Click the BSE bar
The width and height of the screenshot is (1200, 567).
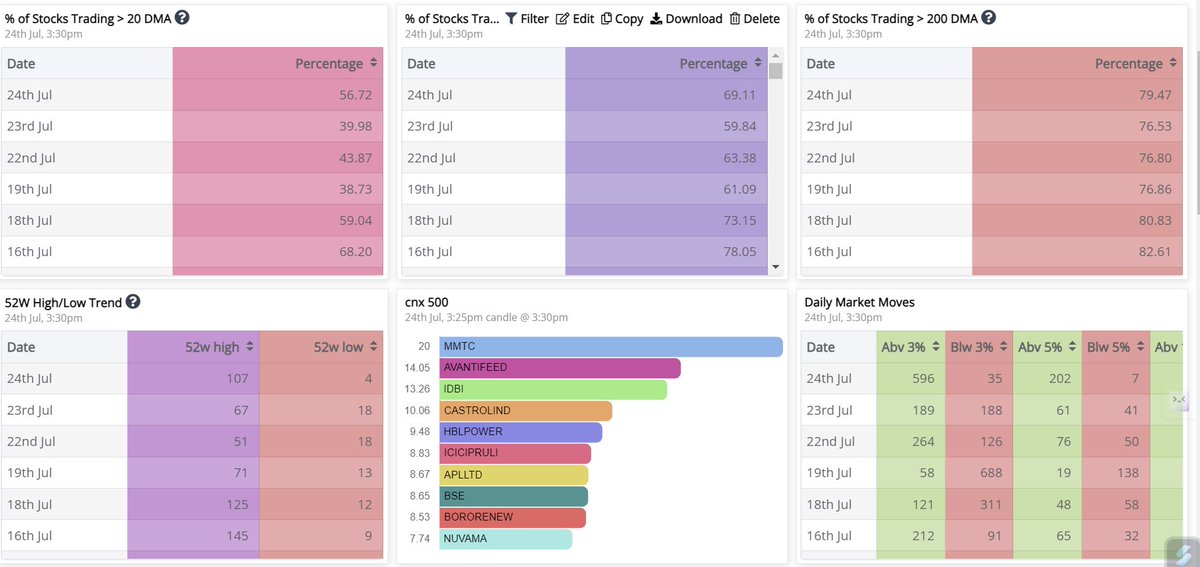point(513,496)
